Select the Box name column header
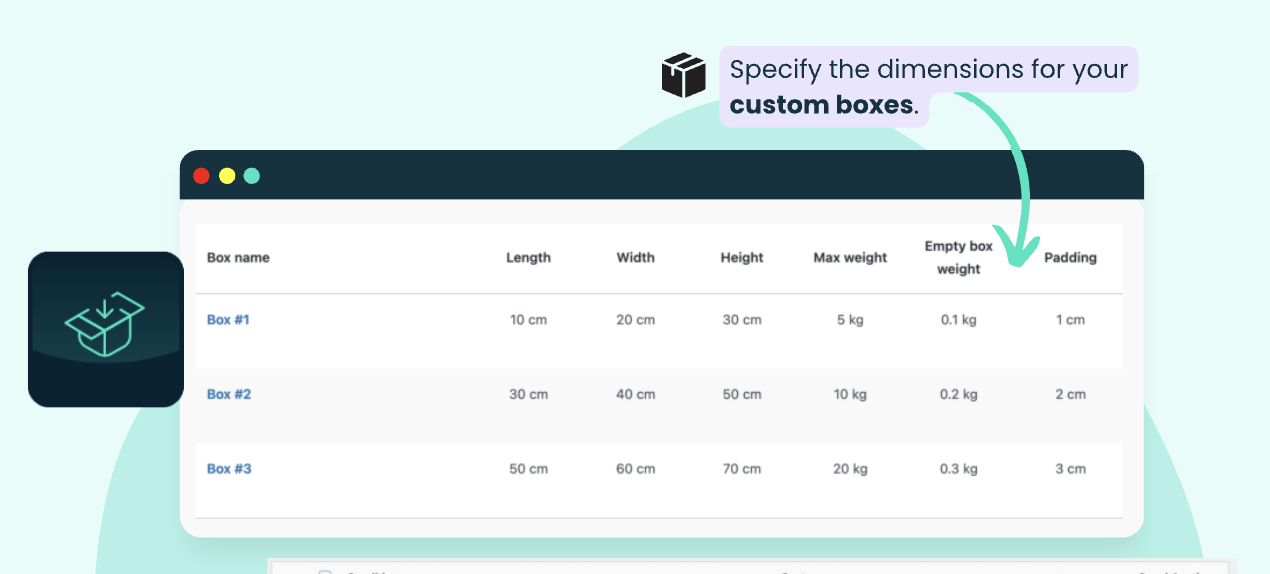The image size is (1270, 574). tap(238, 257)
